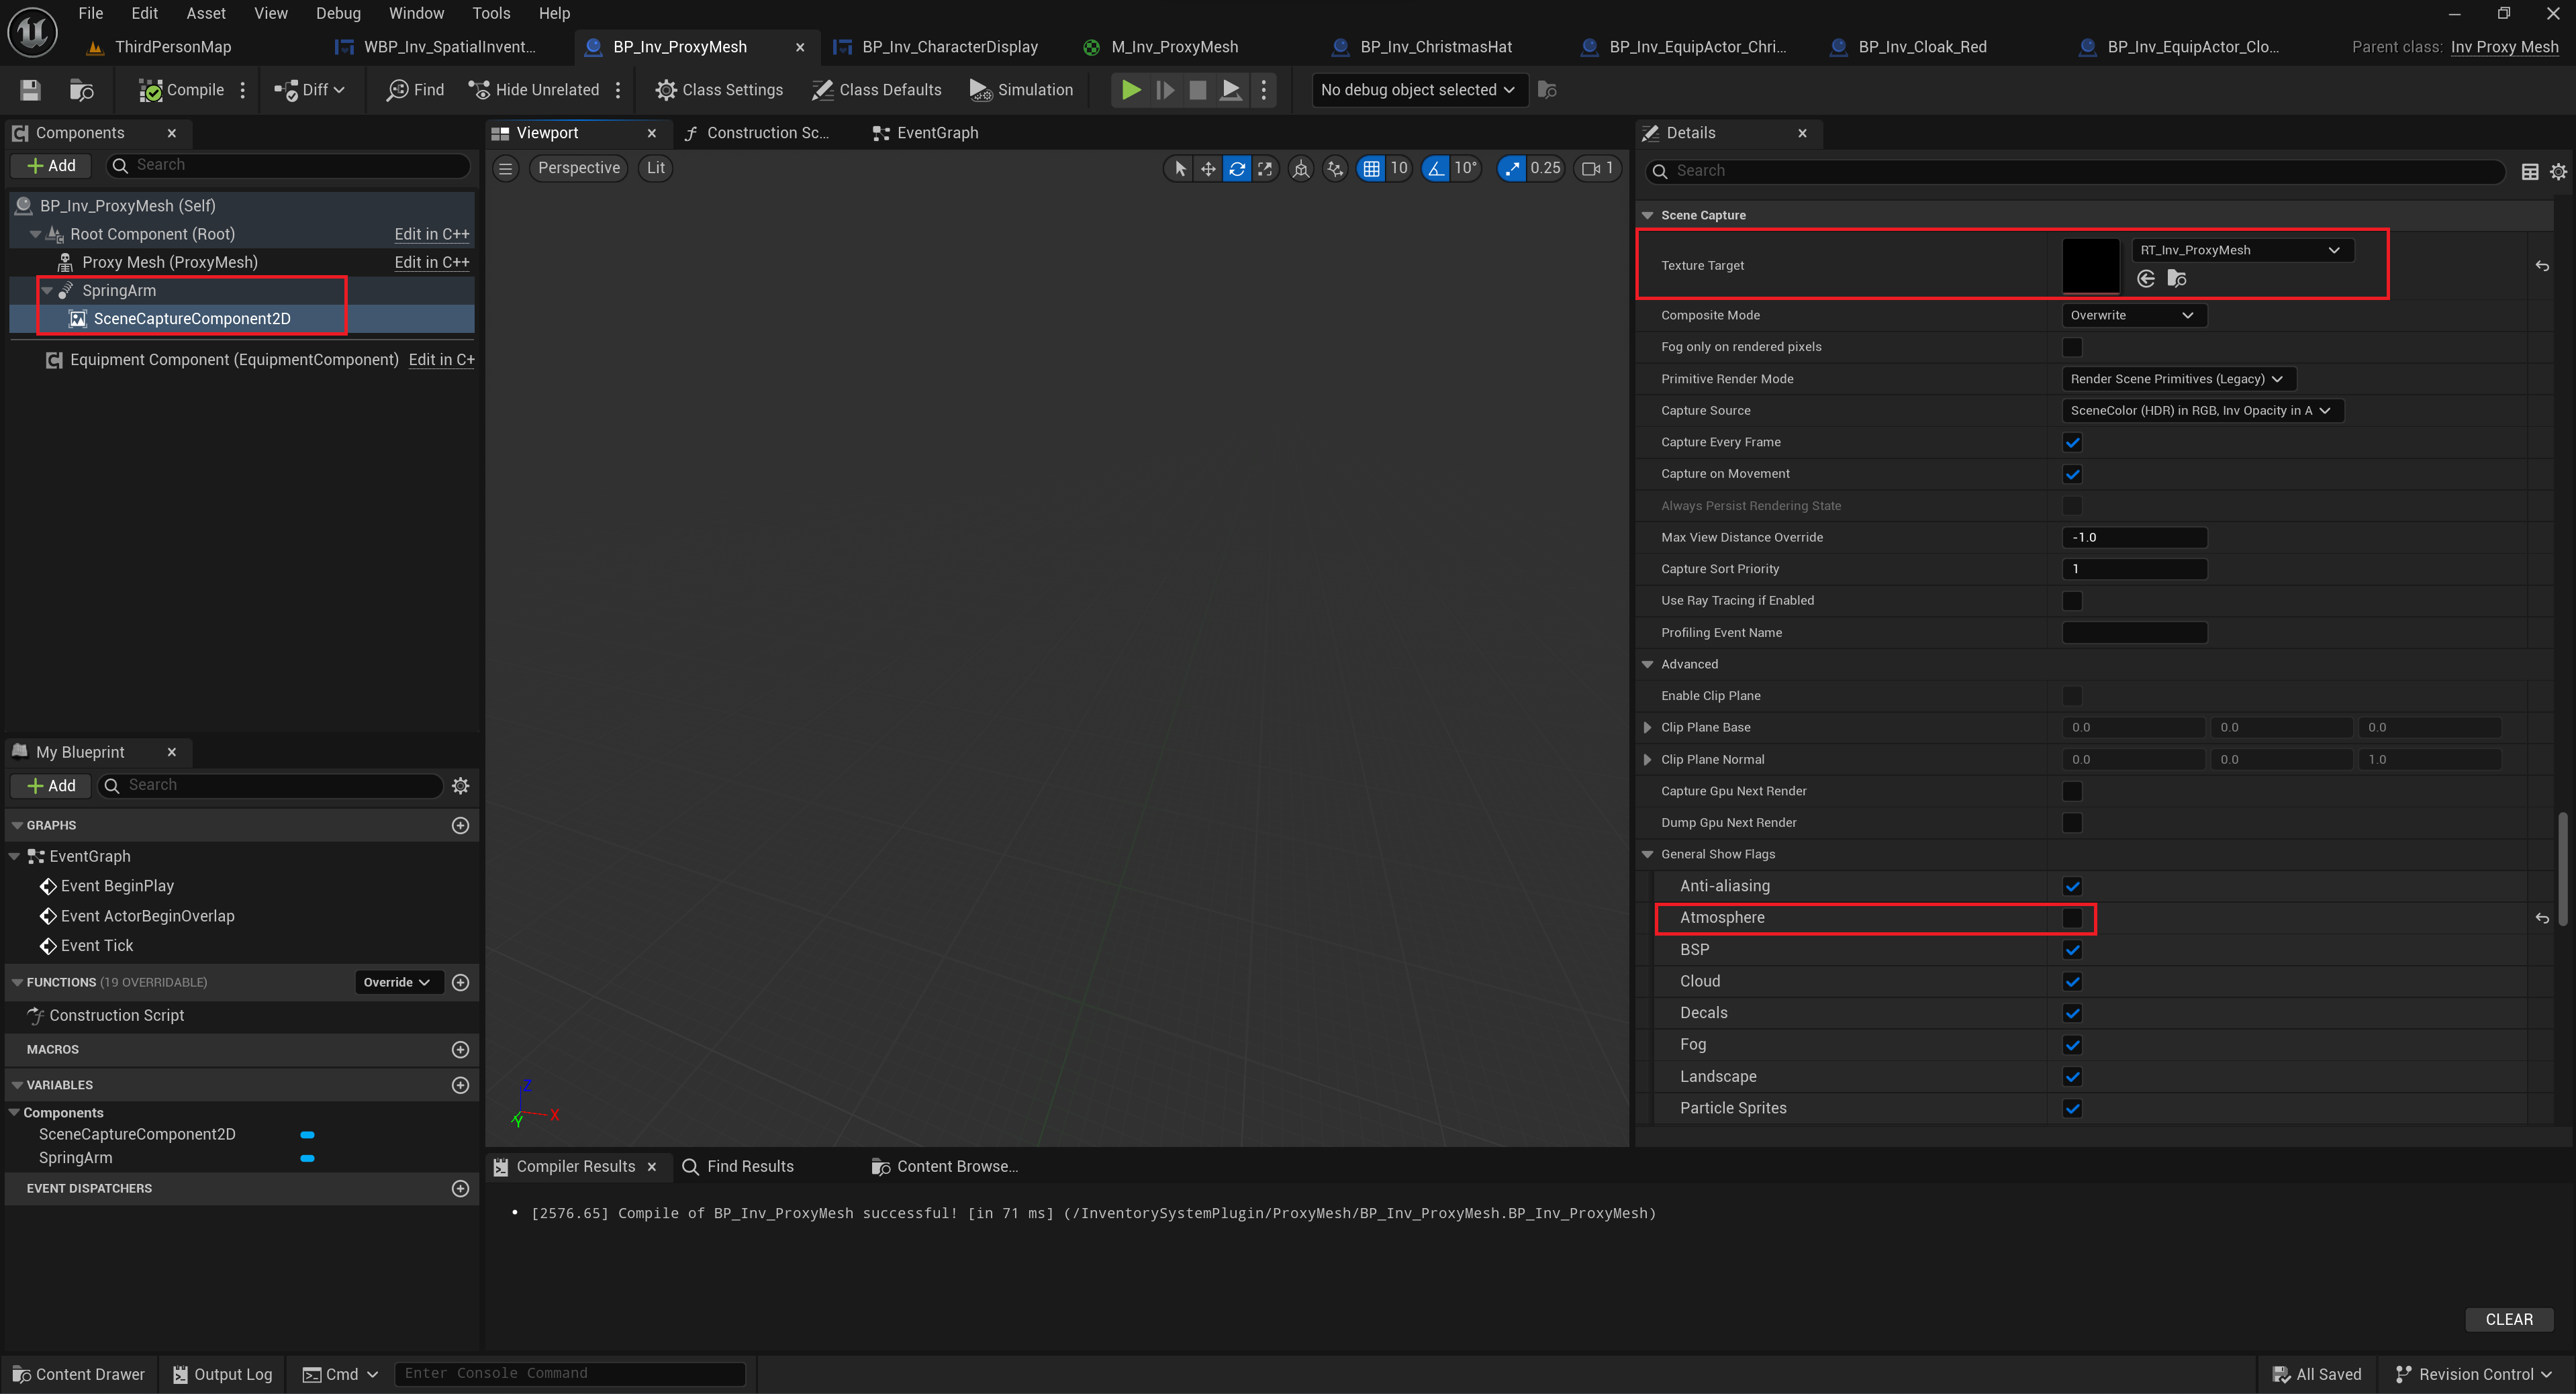The width and height of the screenshot is (2576, 1394).
Task: Disable the Fog show flag
Action: (x=2072, y=1045)
